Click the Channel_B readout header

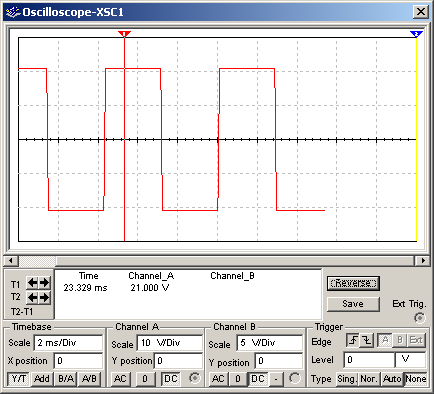[x=232, y=276]
